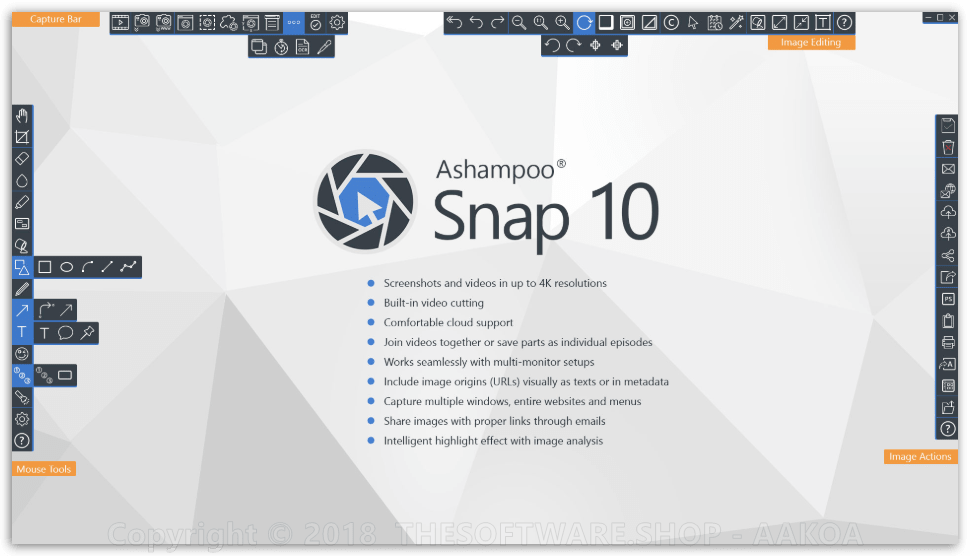The image size is (970, 556).
Task: Open Image Actions help icon
Action: (948, 429)
